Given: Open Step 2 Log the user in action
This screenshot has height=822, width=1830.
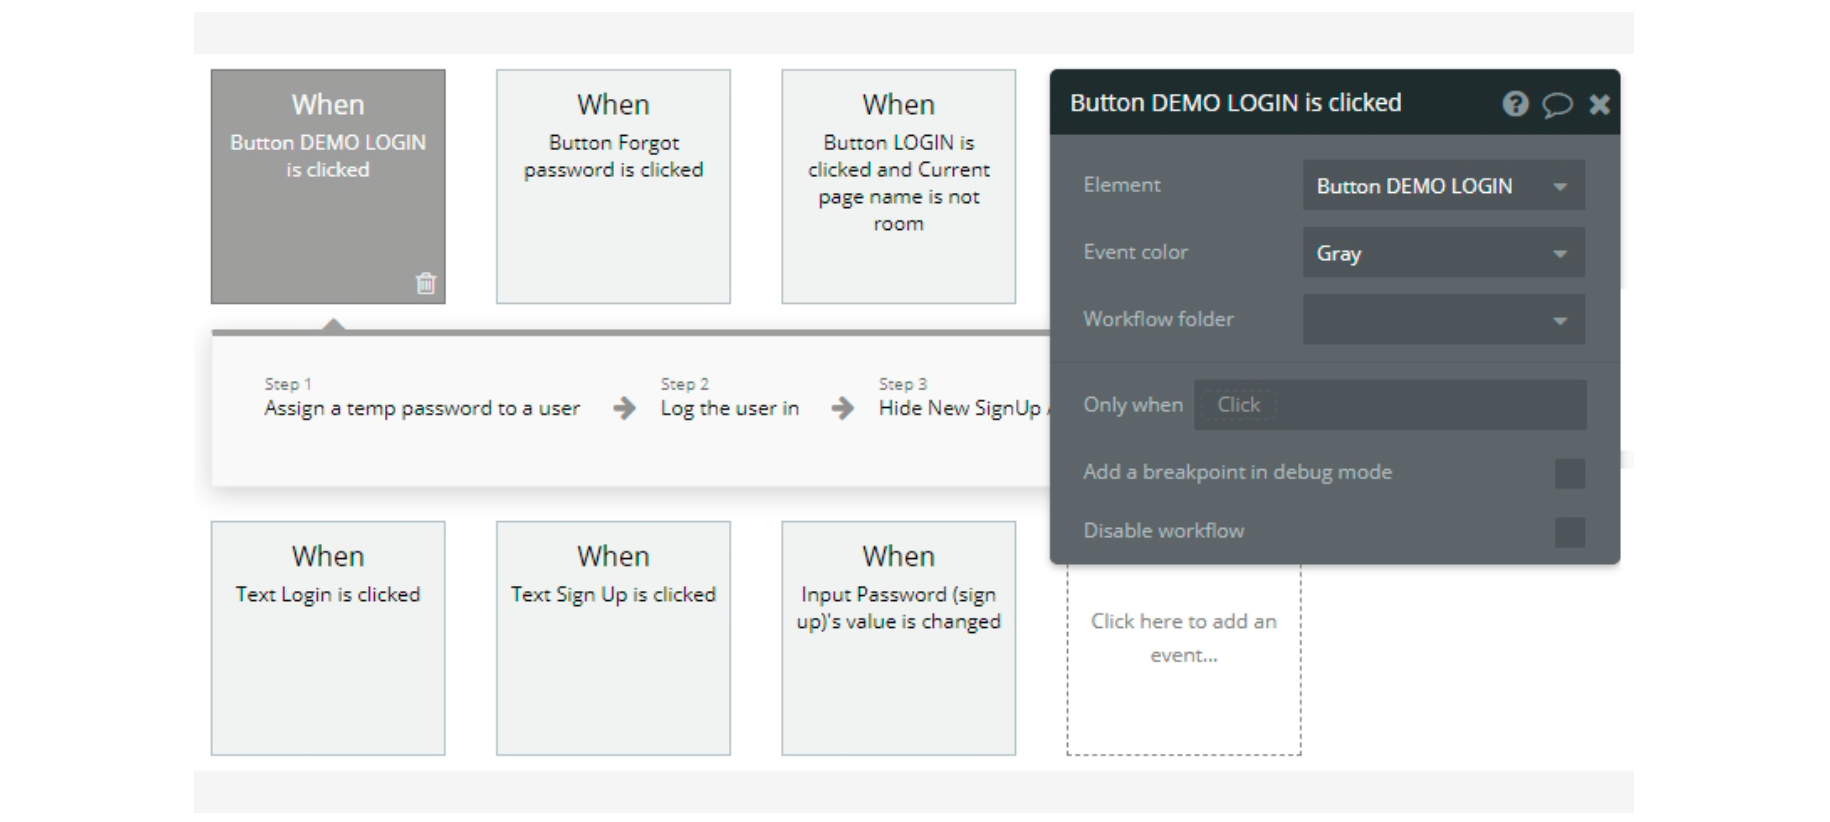Looking at the screenshot, I should pyautogui.click(x=730, y=398).
